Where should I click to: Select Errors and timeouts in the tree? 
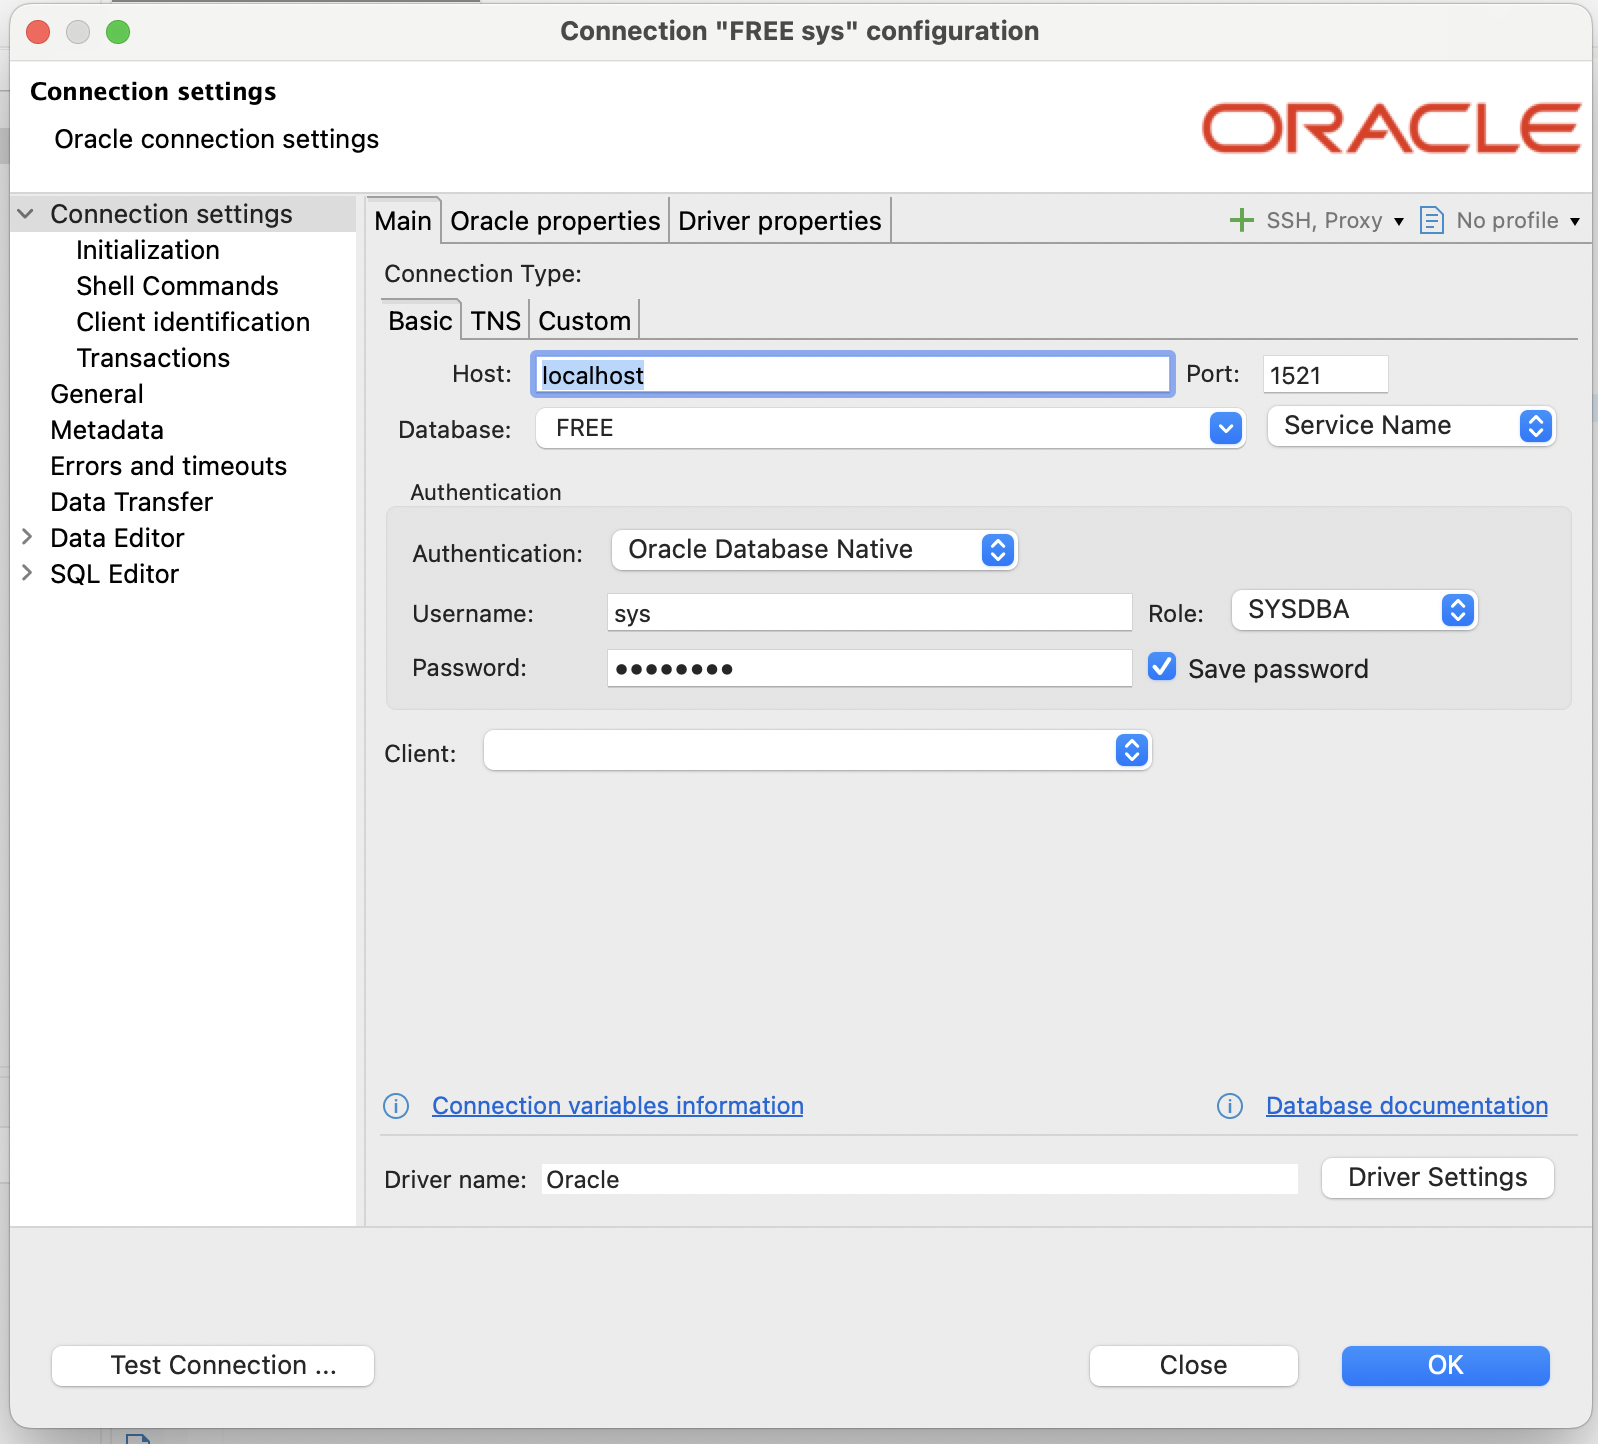pyautogui.click(x=169, y=466)
